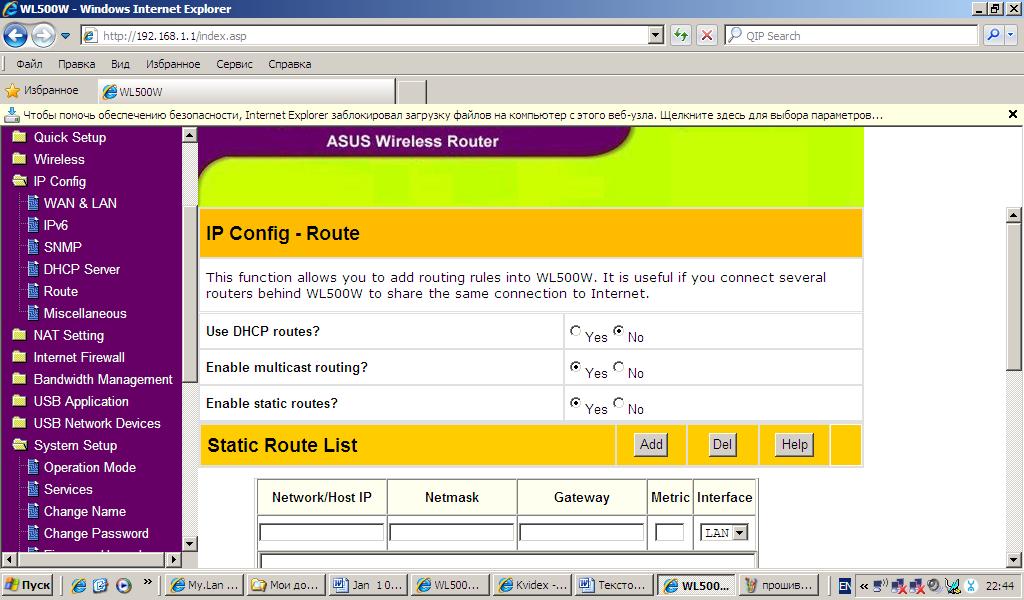Select Yes for Enable multicast routing
1024x600 pixels.
(575, 367)
